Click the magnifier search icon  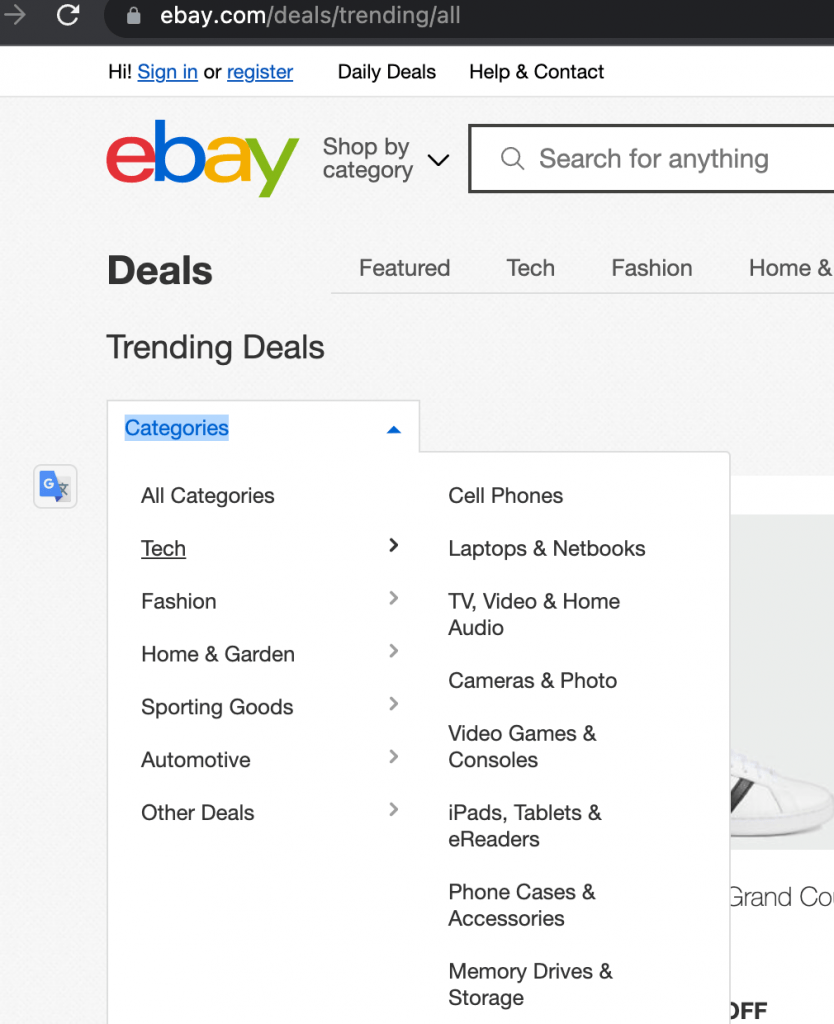(x=512, y=159)
